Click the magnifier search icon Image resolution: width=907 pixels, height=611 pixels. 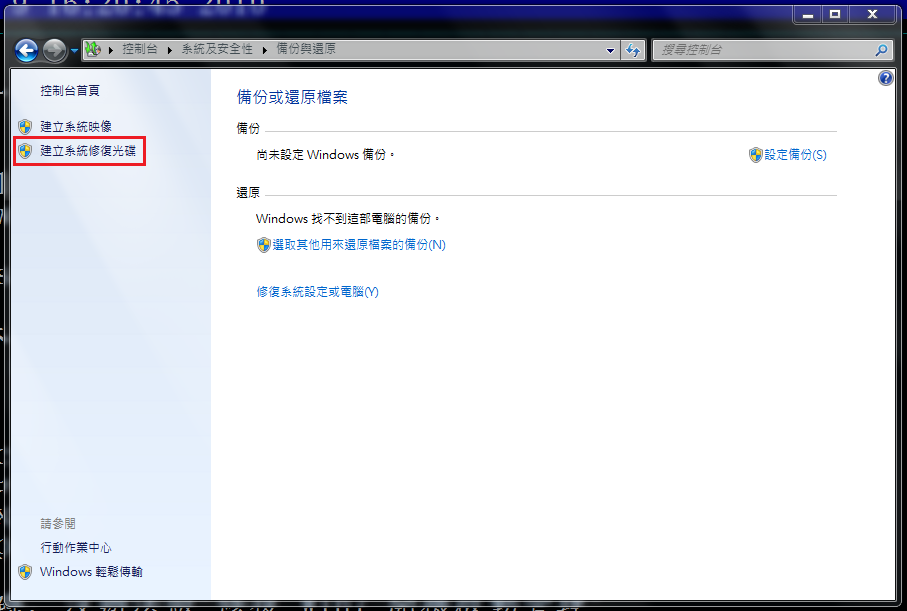point(882,50)
